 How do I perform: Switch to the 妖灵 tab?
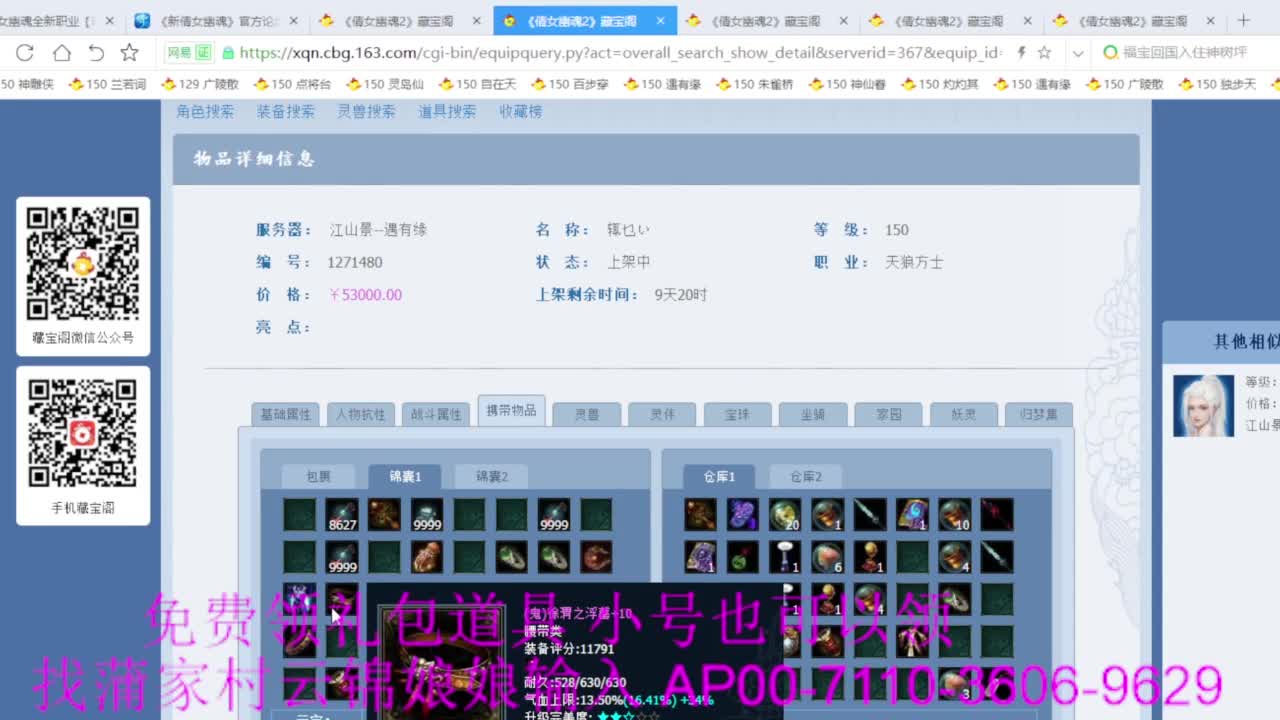pyautogui.click(x=963, y=414)
